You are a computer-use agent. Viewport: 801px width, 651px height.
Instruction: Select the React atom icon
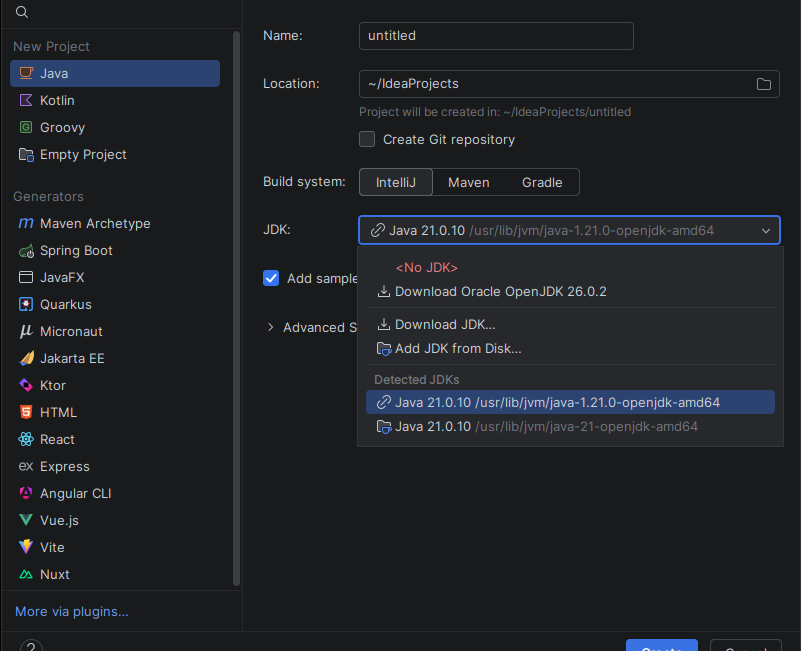click(26, 439)
